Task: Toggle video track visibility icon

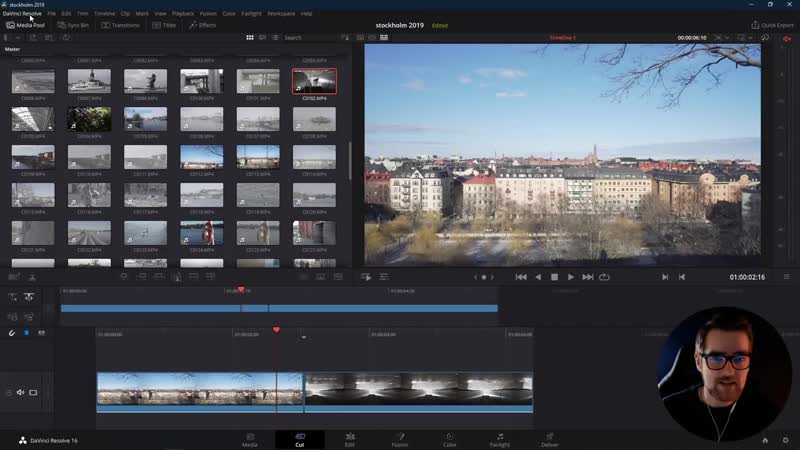Action: 33,392
